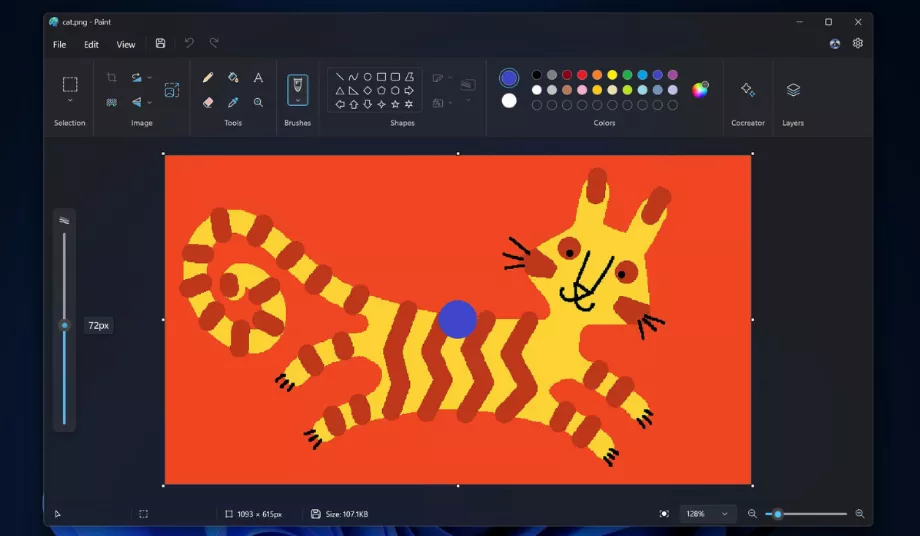The width and height of the screenshot is (920, 536).
Task: Pick the red color swatch
Action: (x=582, y=74)
